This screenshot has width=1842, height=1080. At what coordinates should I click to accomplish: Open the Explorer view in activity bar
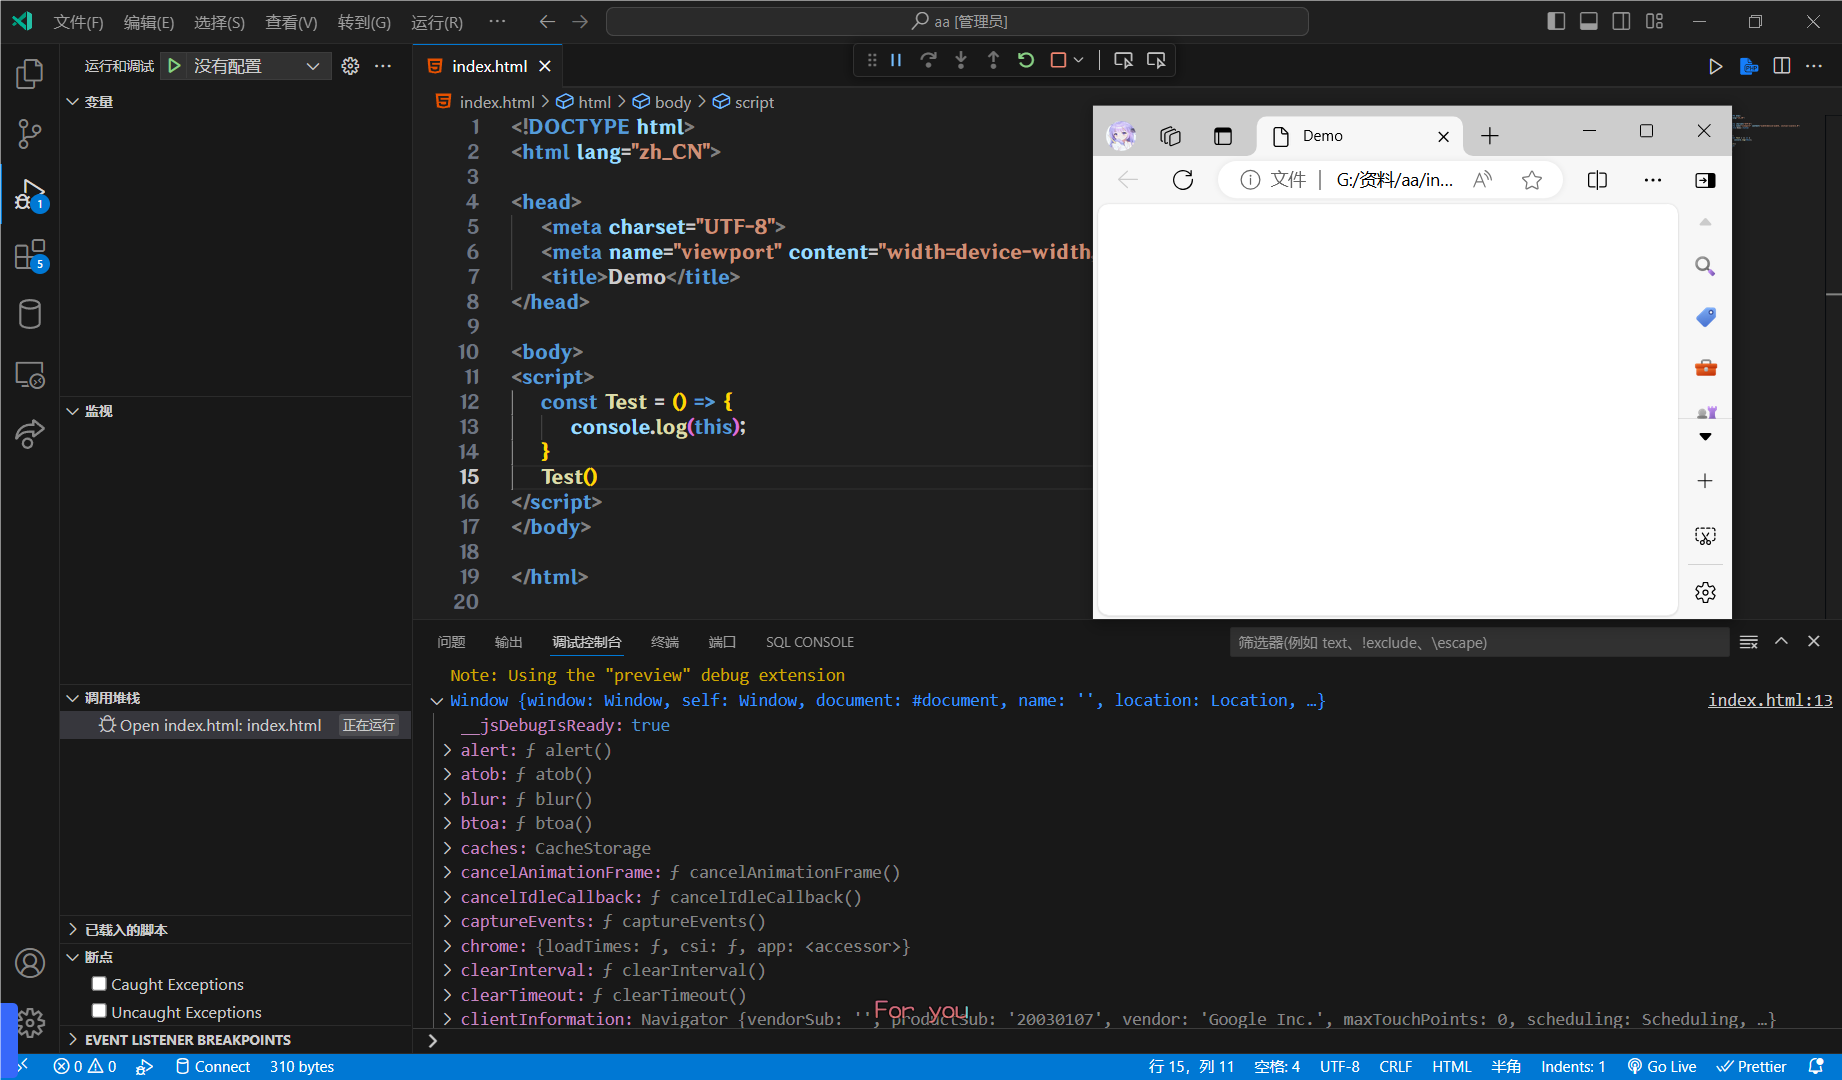point(30,74)
